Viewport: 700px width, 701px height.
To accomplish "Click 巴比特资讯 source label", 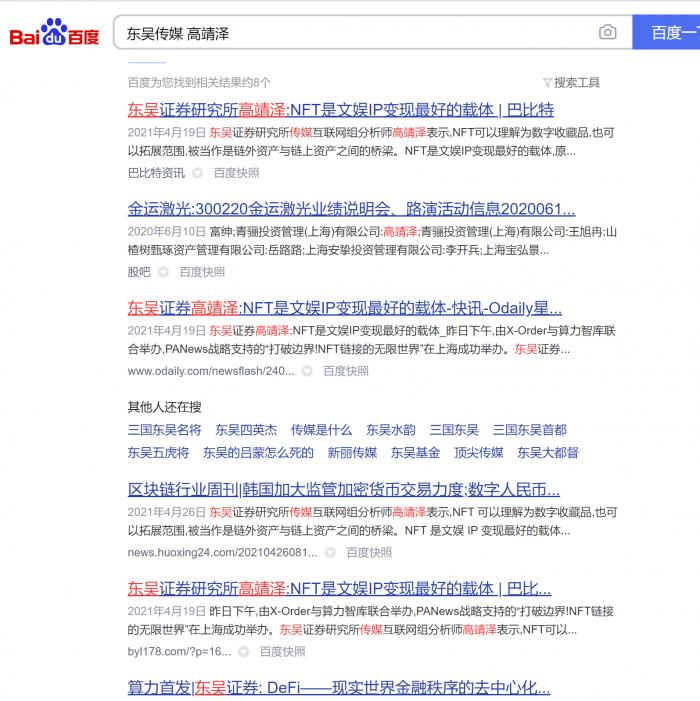I will click(156, 173).
